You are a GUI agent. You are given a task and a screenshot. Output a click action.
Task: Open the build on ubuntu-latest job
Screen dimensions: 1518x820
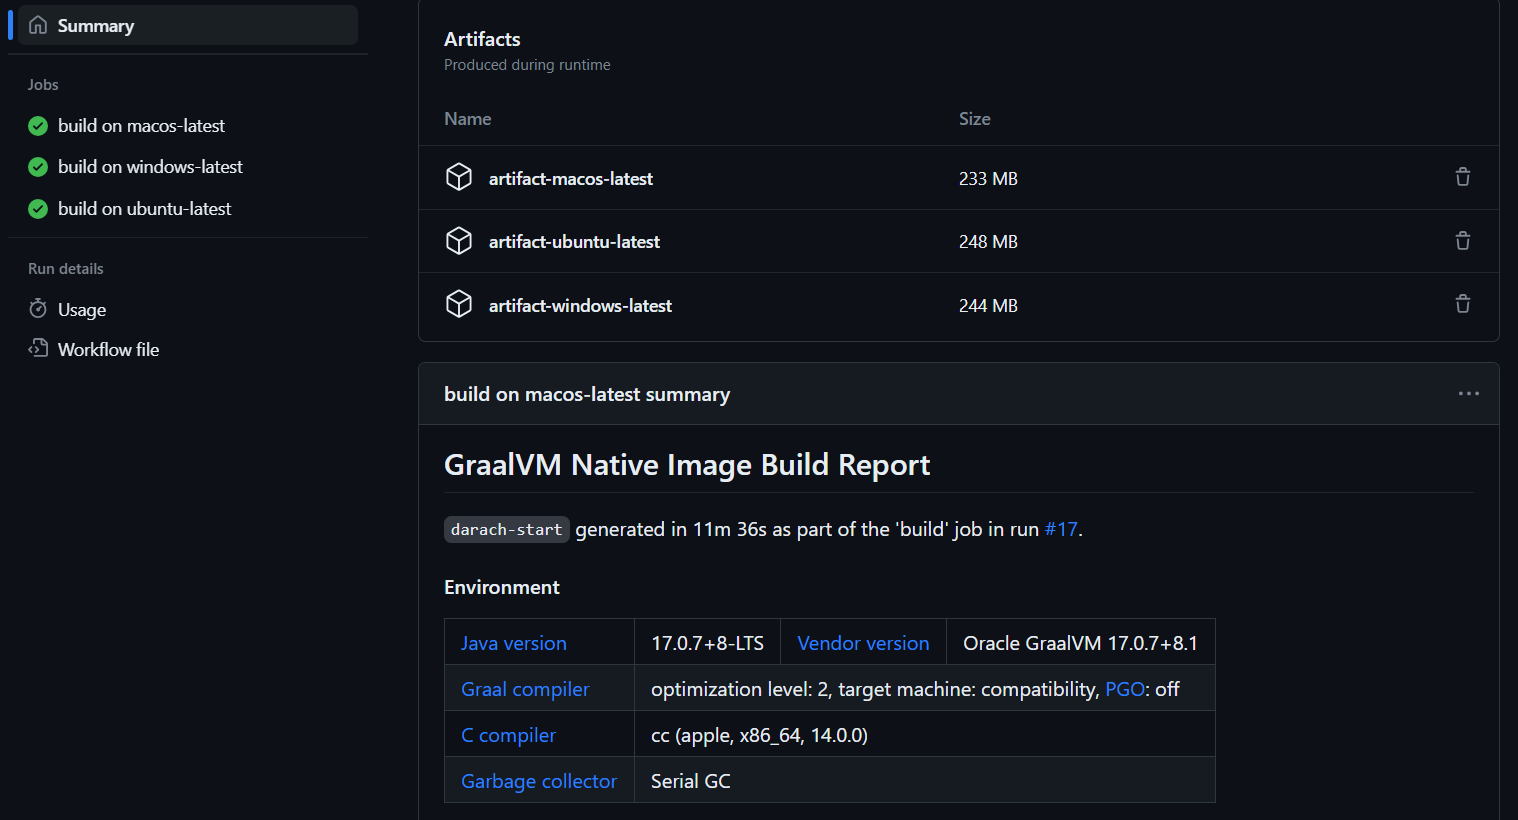pyautogui.click(x=144, y=209)
